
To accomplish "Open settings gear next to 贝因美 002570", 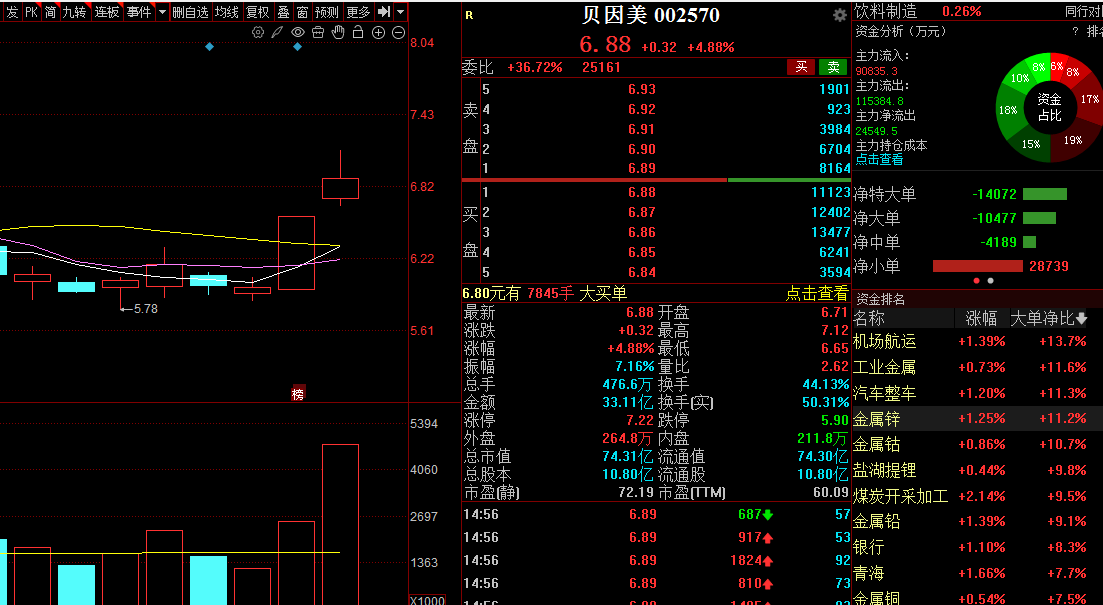I will (x=839, y=15).
